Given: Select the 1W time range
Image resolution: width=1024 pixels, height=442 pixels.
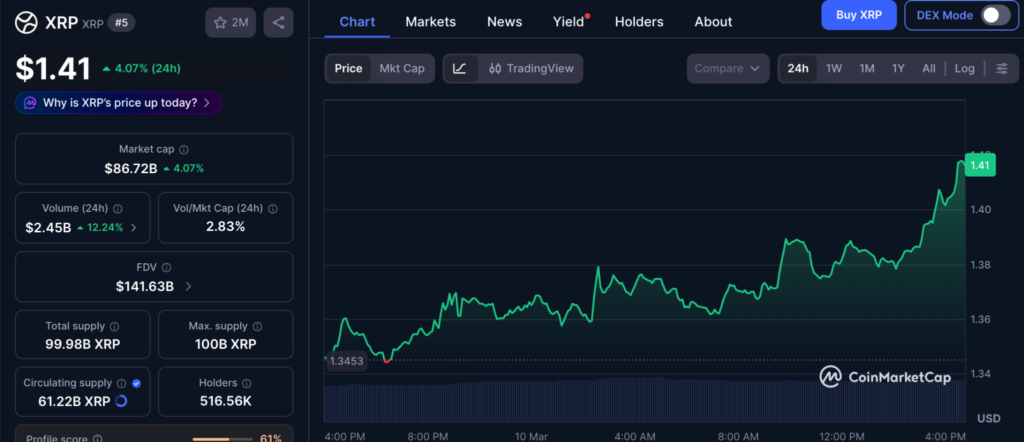Looking at the screenshot, I should (834, 68).
